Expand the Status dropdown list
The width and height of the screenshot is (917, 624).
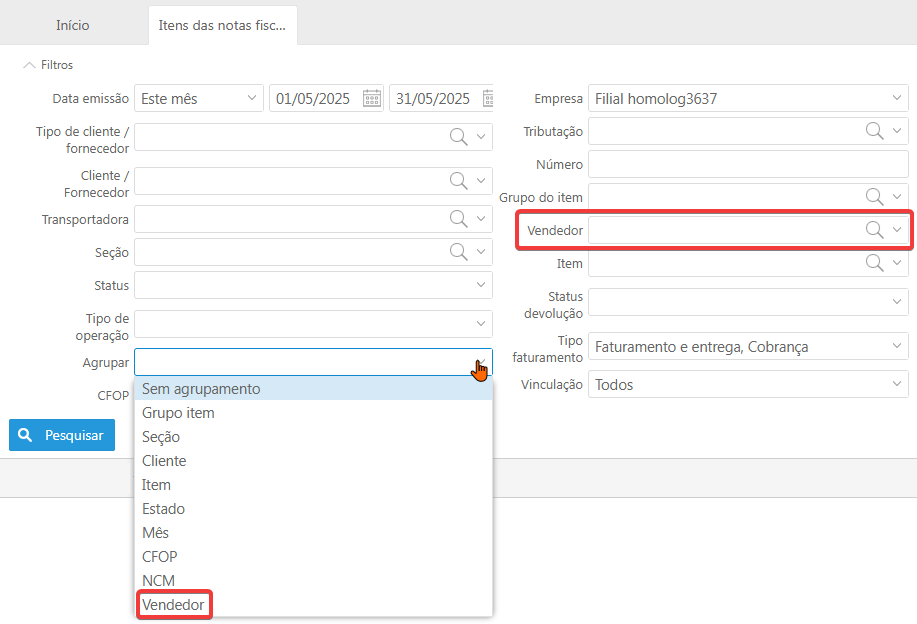[x=481, y=285]
